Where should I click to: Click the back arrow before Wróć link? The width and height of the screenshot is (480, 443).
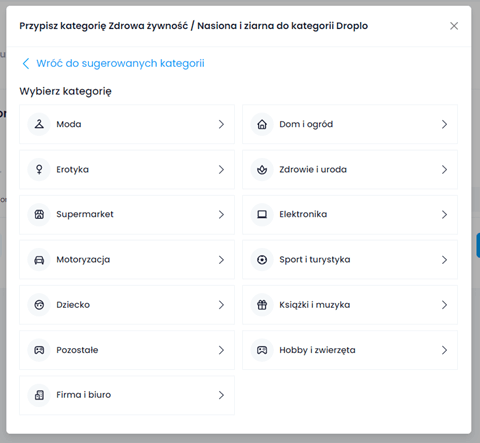click(26, 63)
